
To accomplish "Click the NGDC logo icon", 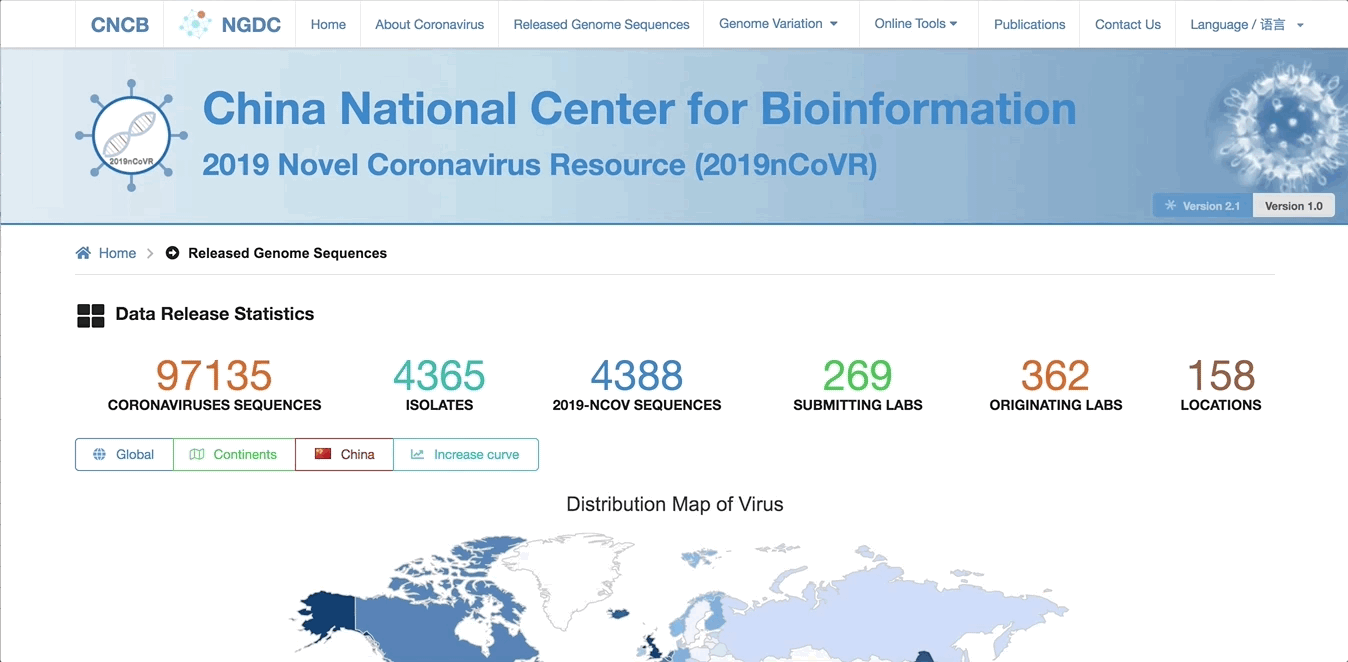I will (x=195, y=24).
